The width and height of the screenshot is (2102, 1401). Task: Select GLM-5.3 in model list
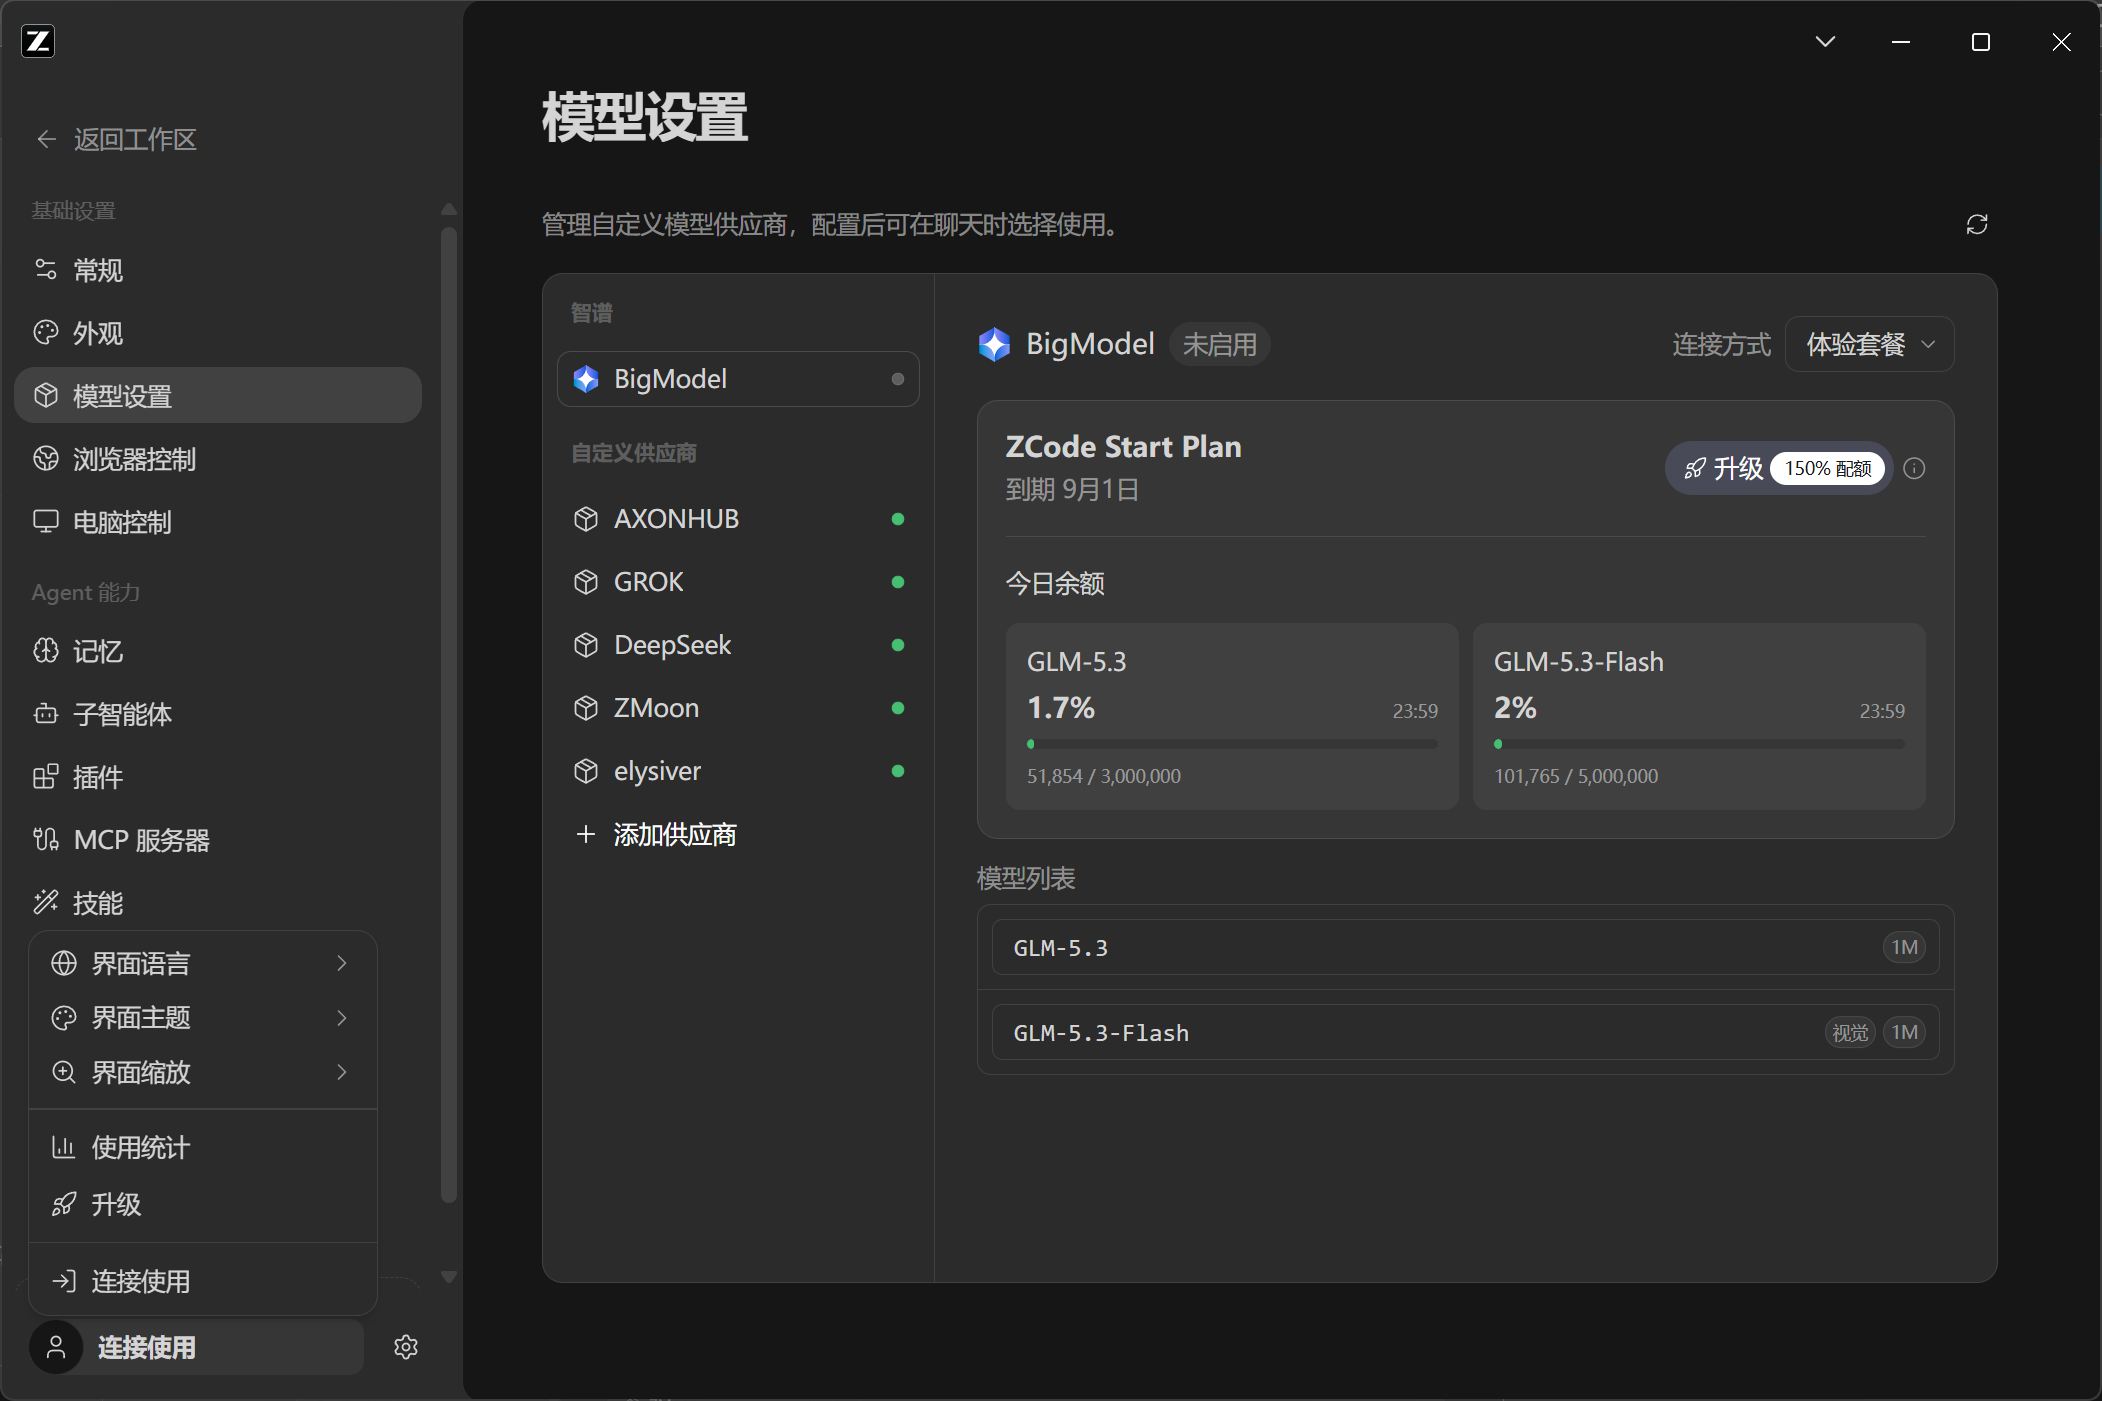pos(1465,947)
